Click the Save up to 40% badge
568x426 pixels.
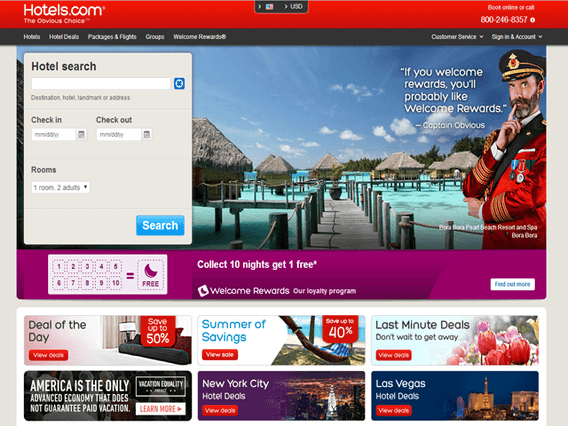[340, 329]
